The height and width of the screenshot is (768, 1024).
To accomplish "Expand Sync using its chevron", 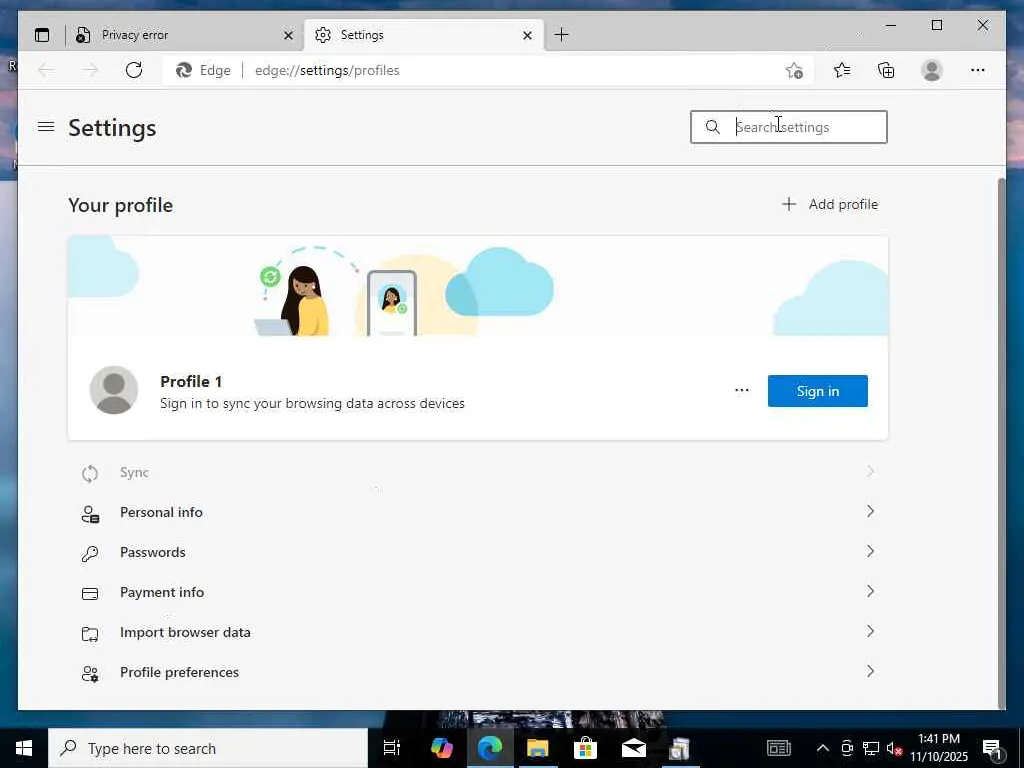I will point(870,472).
